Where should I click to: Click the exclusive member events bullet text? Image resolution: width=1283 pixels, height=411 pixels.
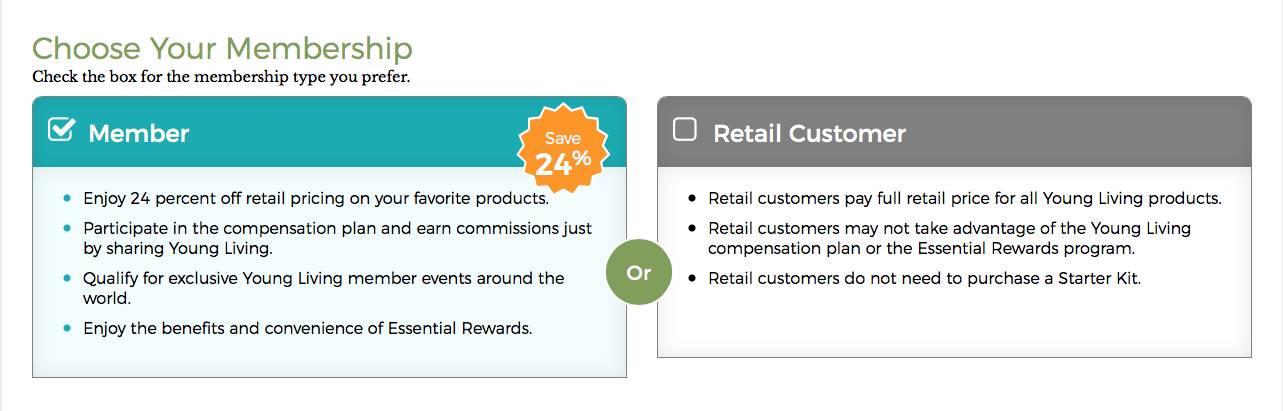[324, 288]
